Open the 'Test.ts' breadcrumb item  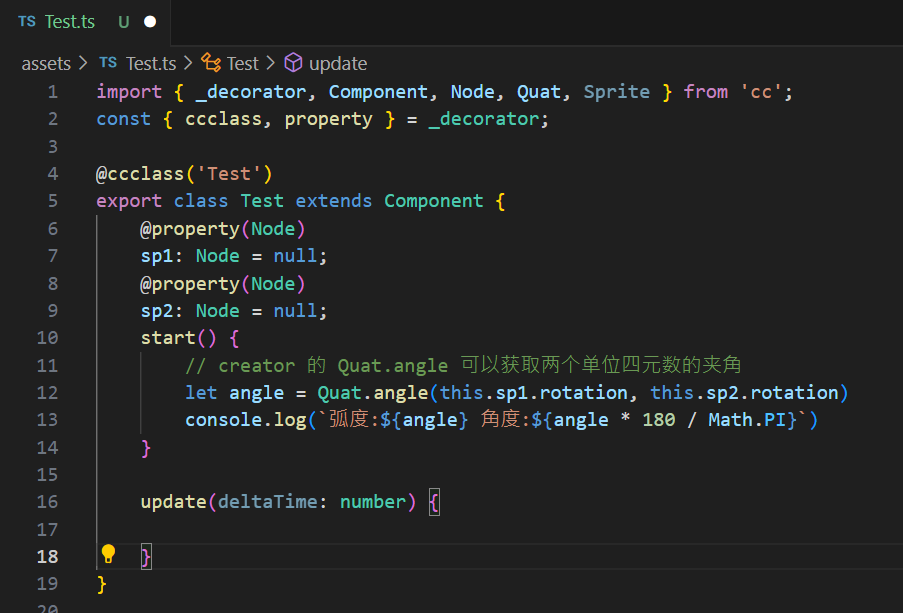click(x=151, y=63)
